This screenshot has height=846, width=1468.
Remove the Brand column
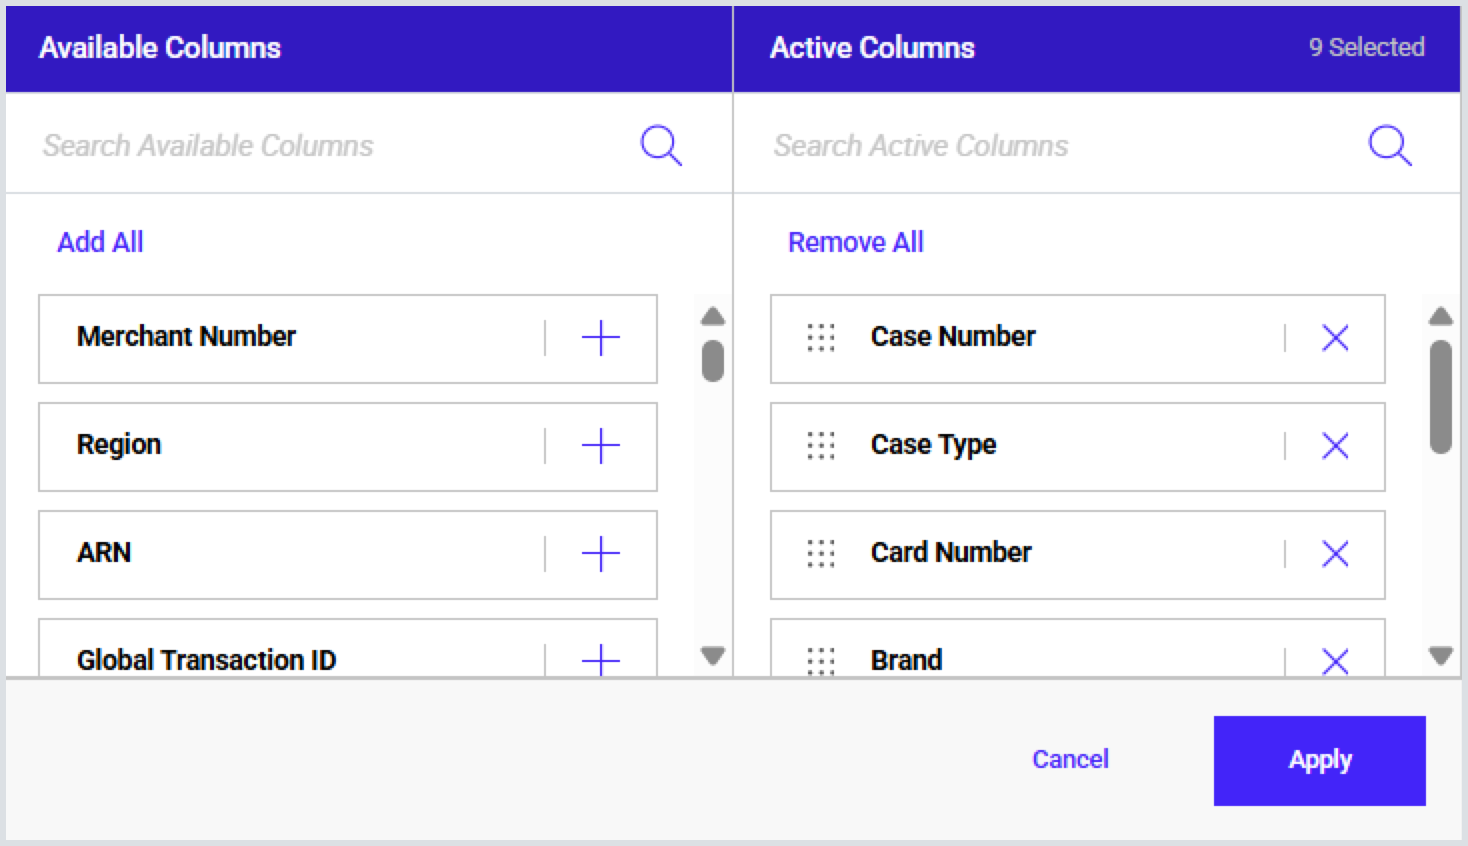click(1335, 661)
